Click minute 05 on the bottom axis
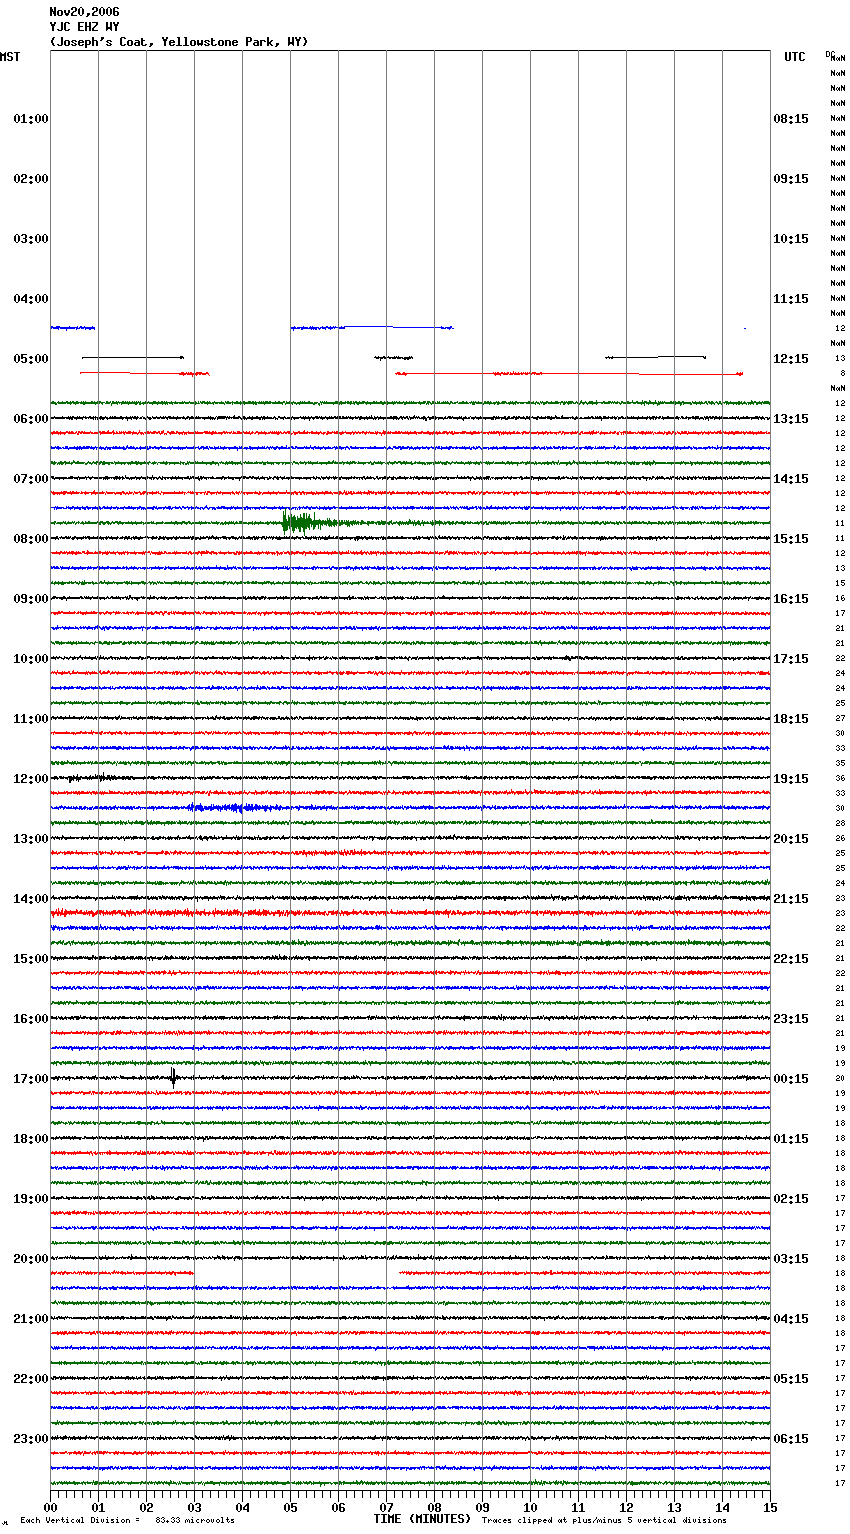Viewport: 850px width, 1534px height. (x=290, y=1507)
